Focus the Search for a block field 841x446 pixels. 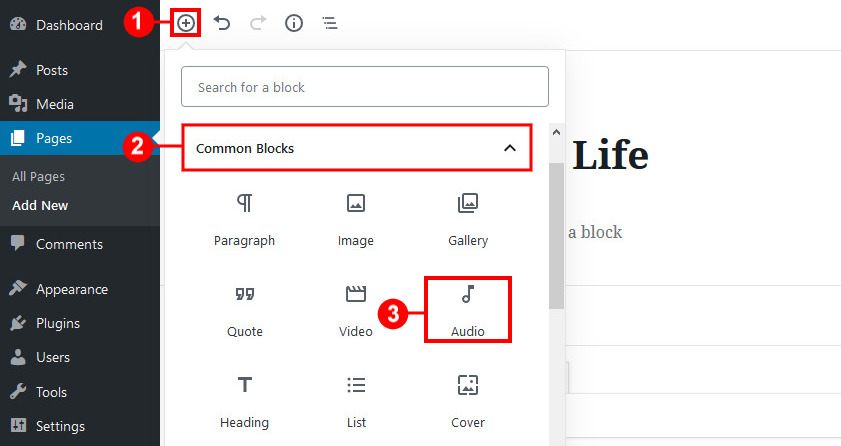coord(365,87)
